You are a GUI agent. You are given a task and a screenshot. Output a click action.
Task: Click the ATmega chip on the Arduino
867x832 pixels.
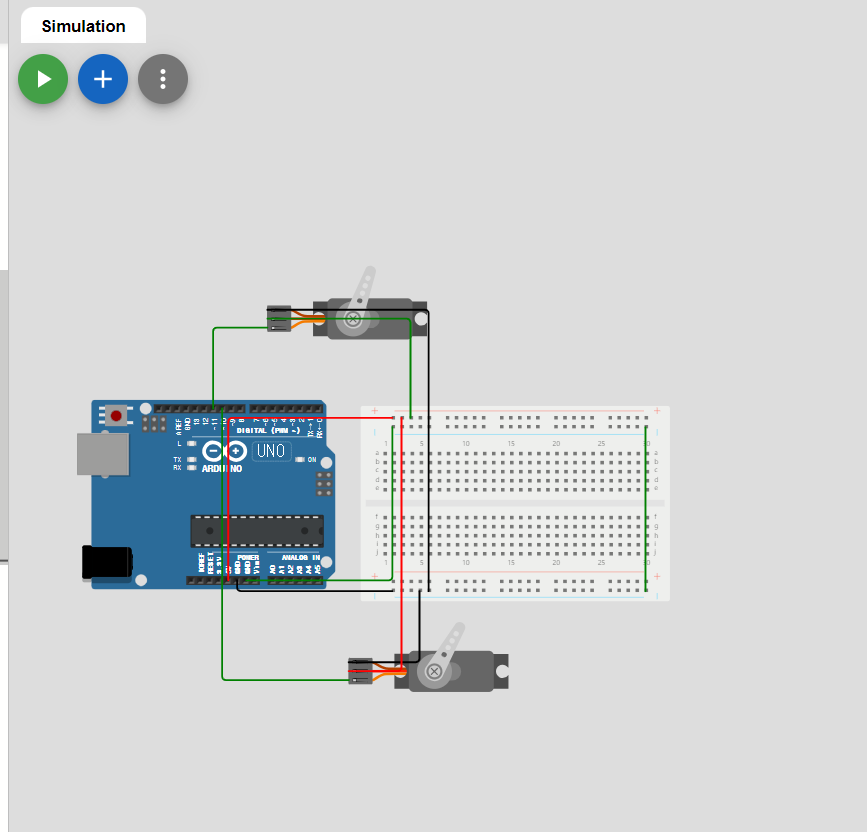[257, 531]
